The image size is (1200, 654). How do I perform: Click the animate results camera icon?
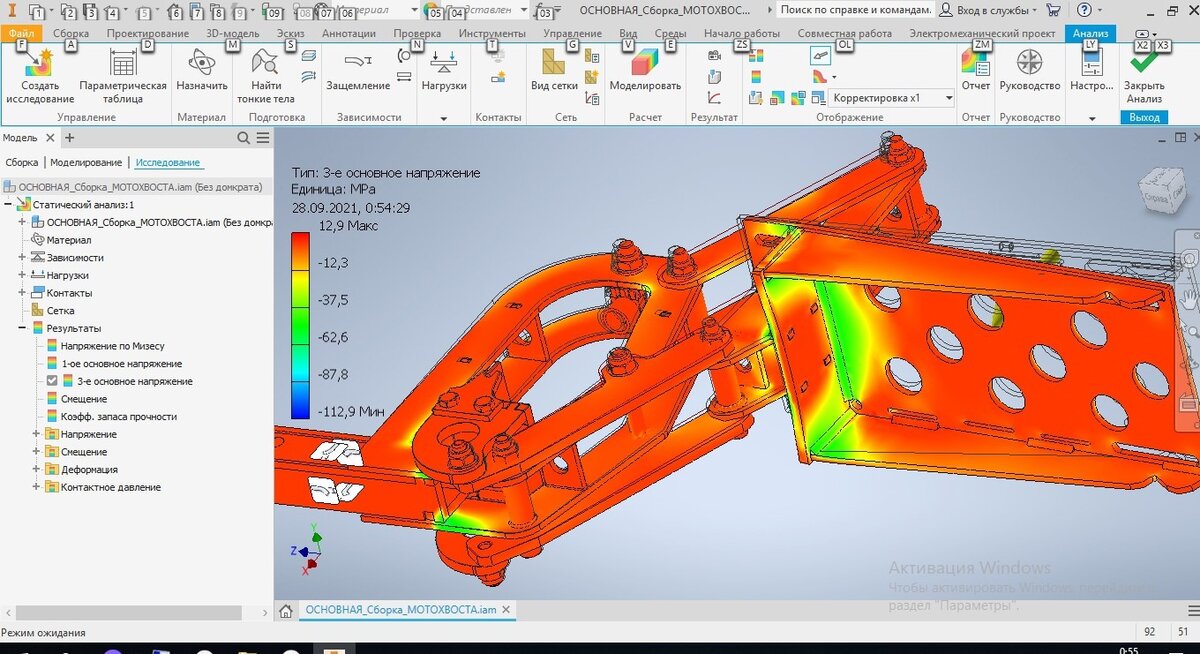pos(714,56)
